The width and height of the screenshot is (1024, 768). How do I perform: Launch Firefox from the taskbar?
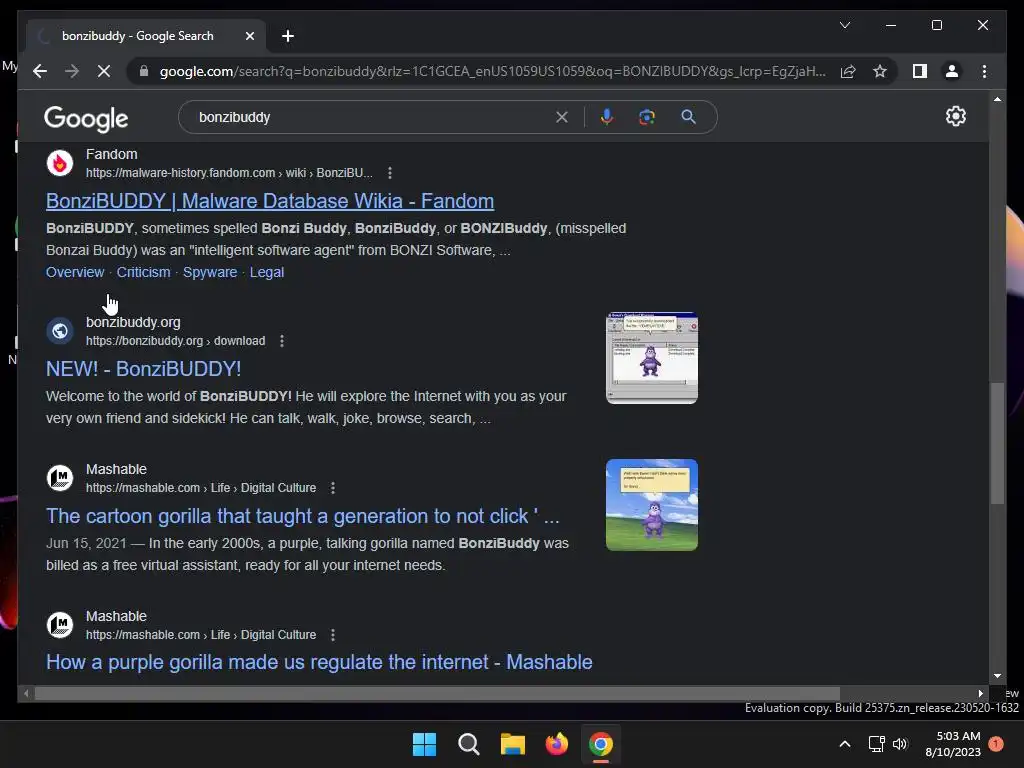pos(557,744)
